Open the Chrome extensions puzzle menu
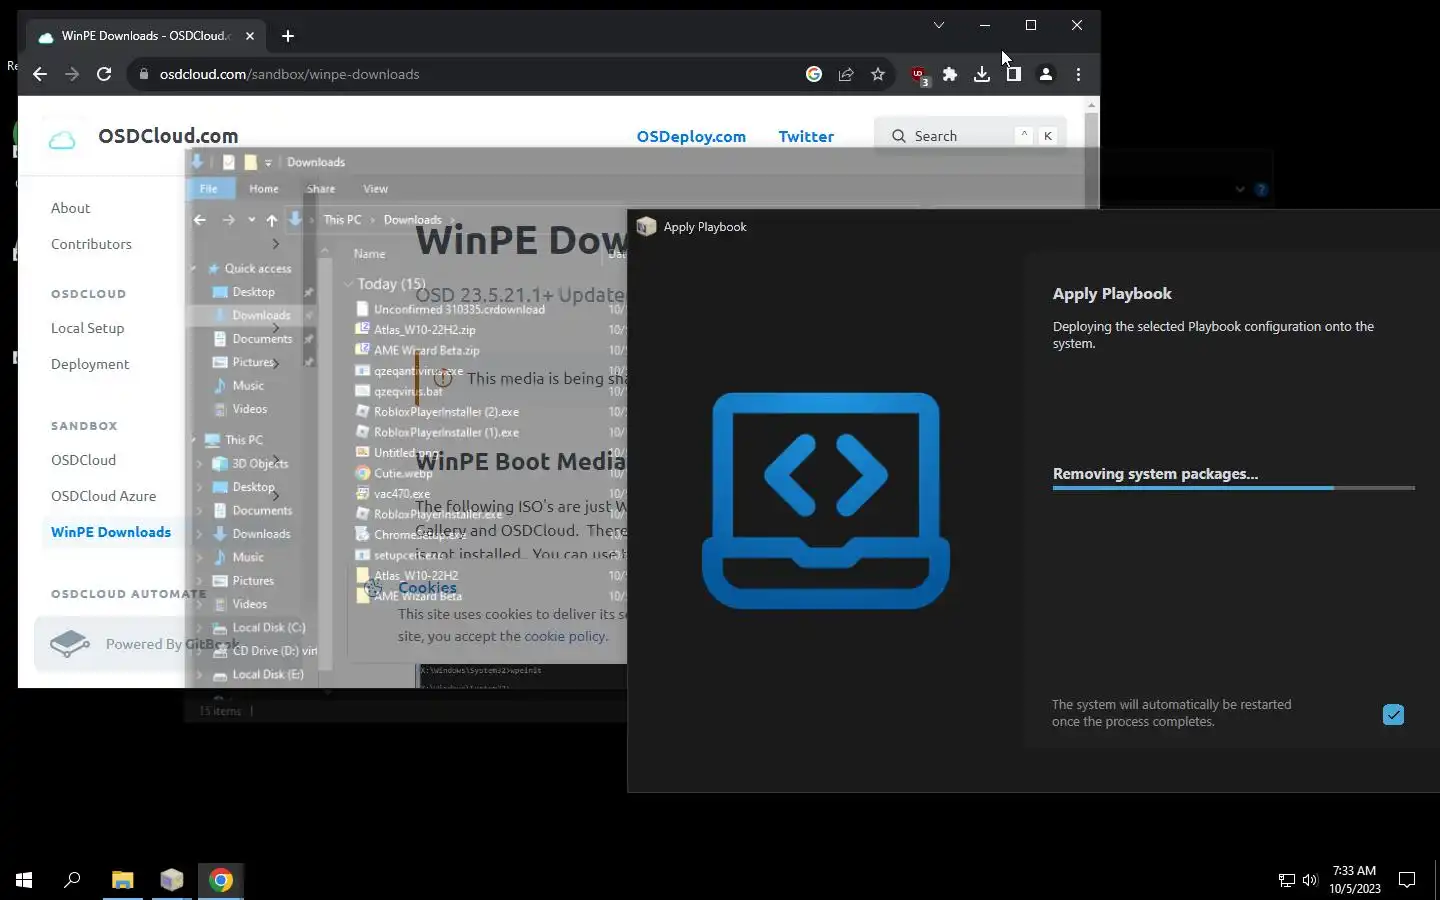1440x900 pixels. pos(950,74)
